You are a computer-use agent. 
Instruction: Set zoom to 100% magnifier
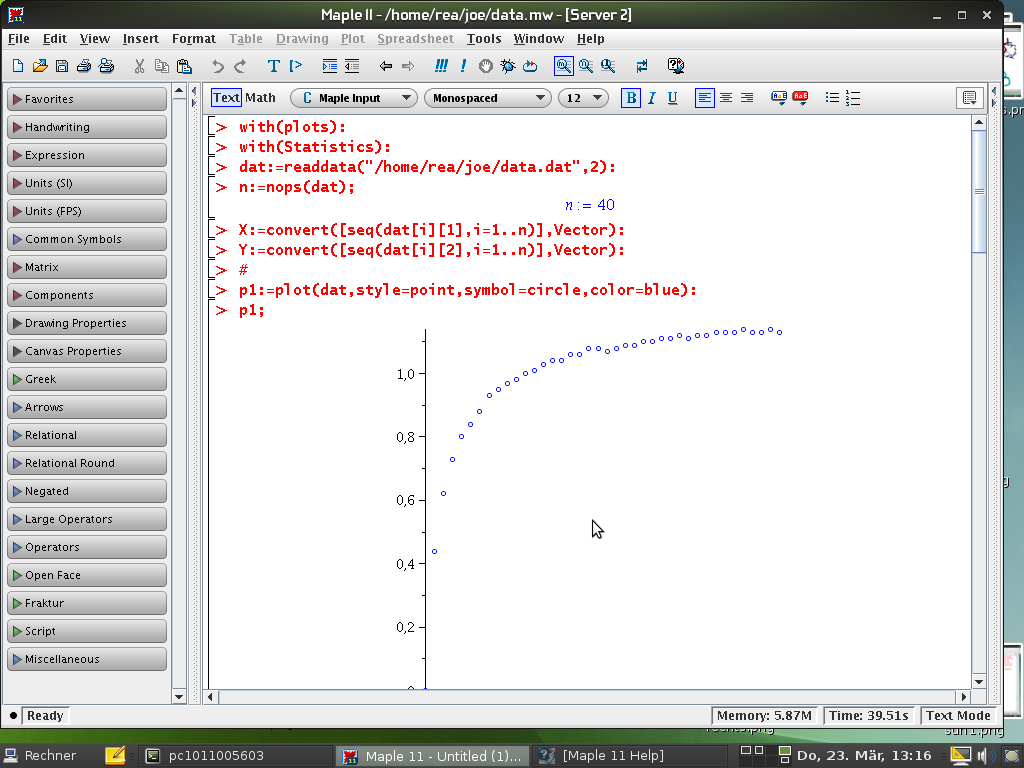click(564, 66)
